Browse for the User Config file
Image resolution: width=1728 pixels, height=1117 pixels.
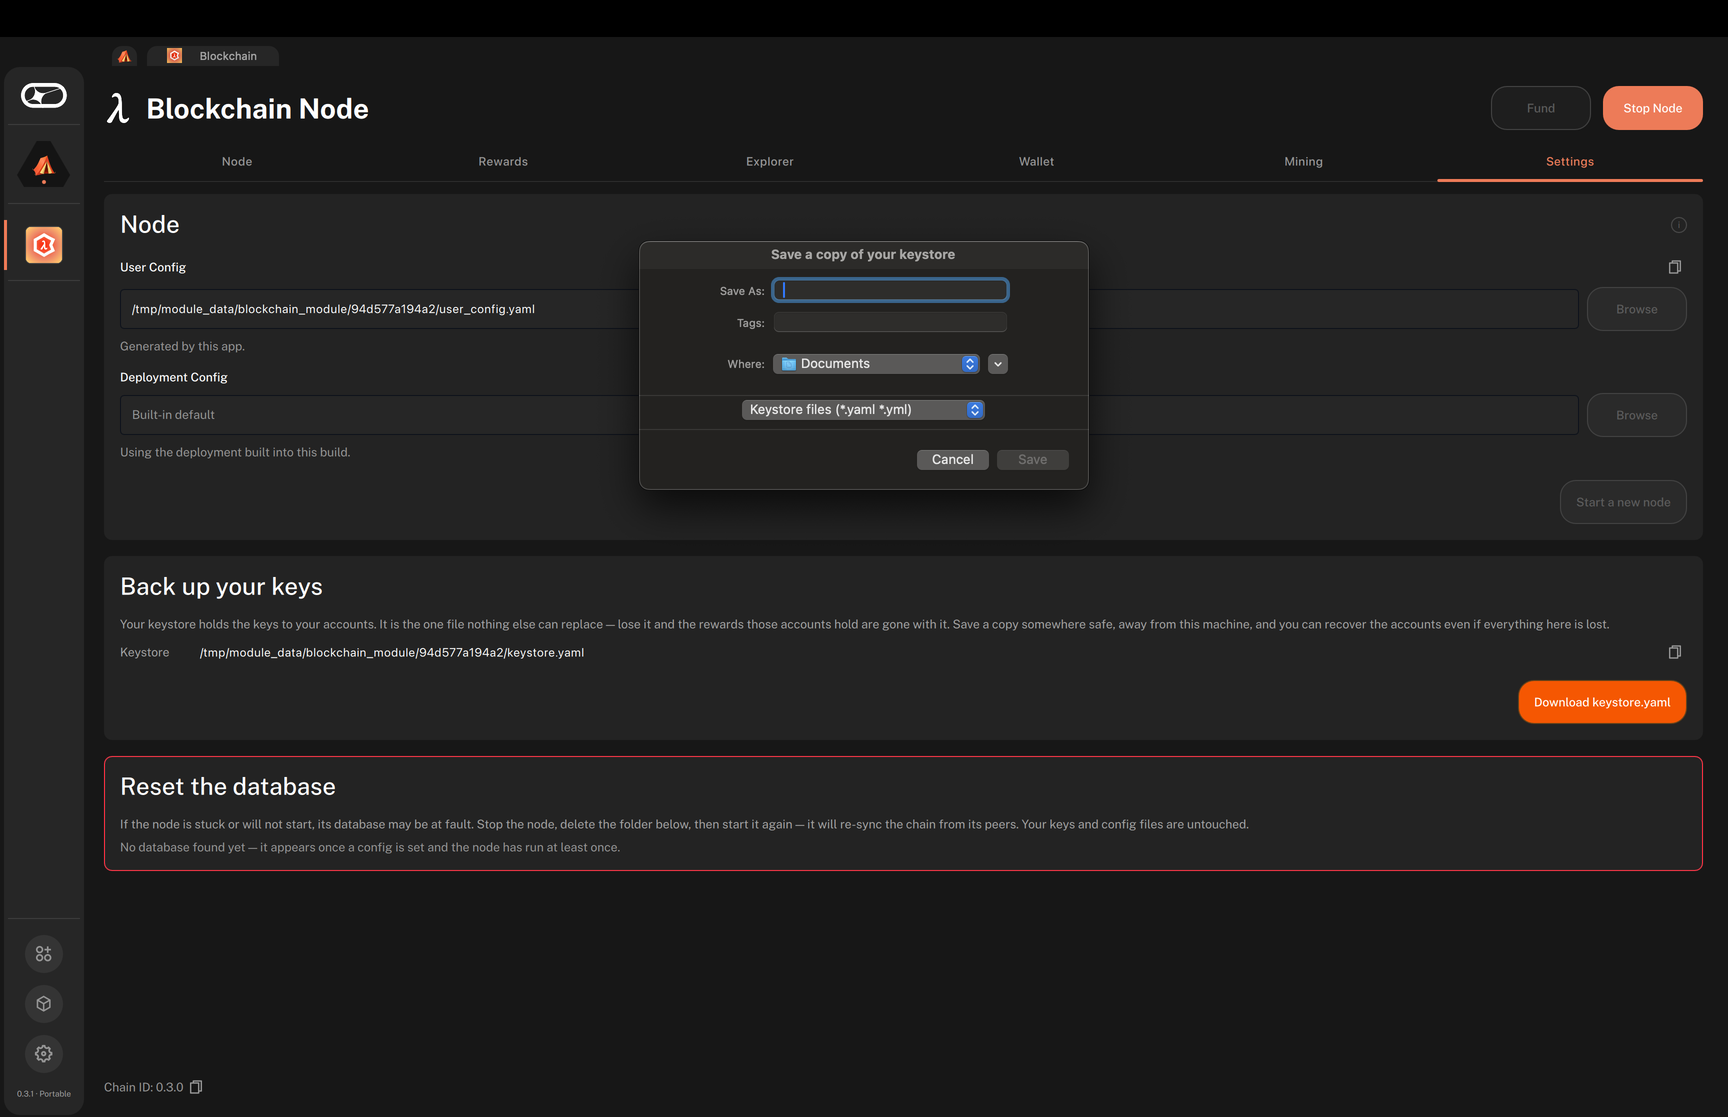pyautogui.click(x=1637, y=309)
